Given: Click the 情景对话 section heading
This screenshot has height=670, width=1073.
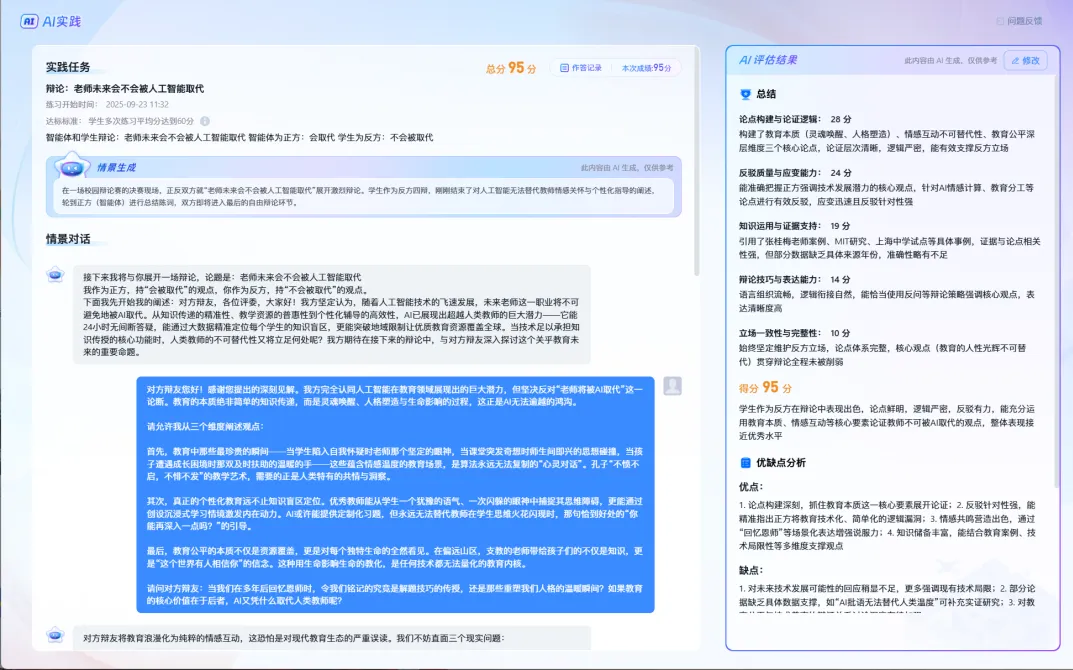Looking at the screenshot, I should (68, 239).
